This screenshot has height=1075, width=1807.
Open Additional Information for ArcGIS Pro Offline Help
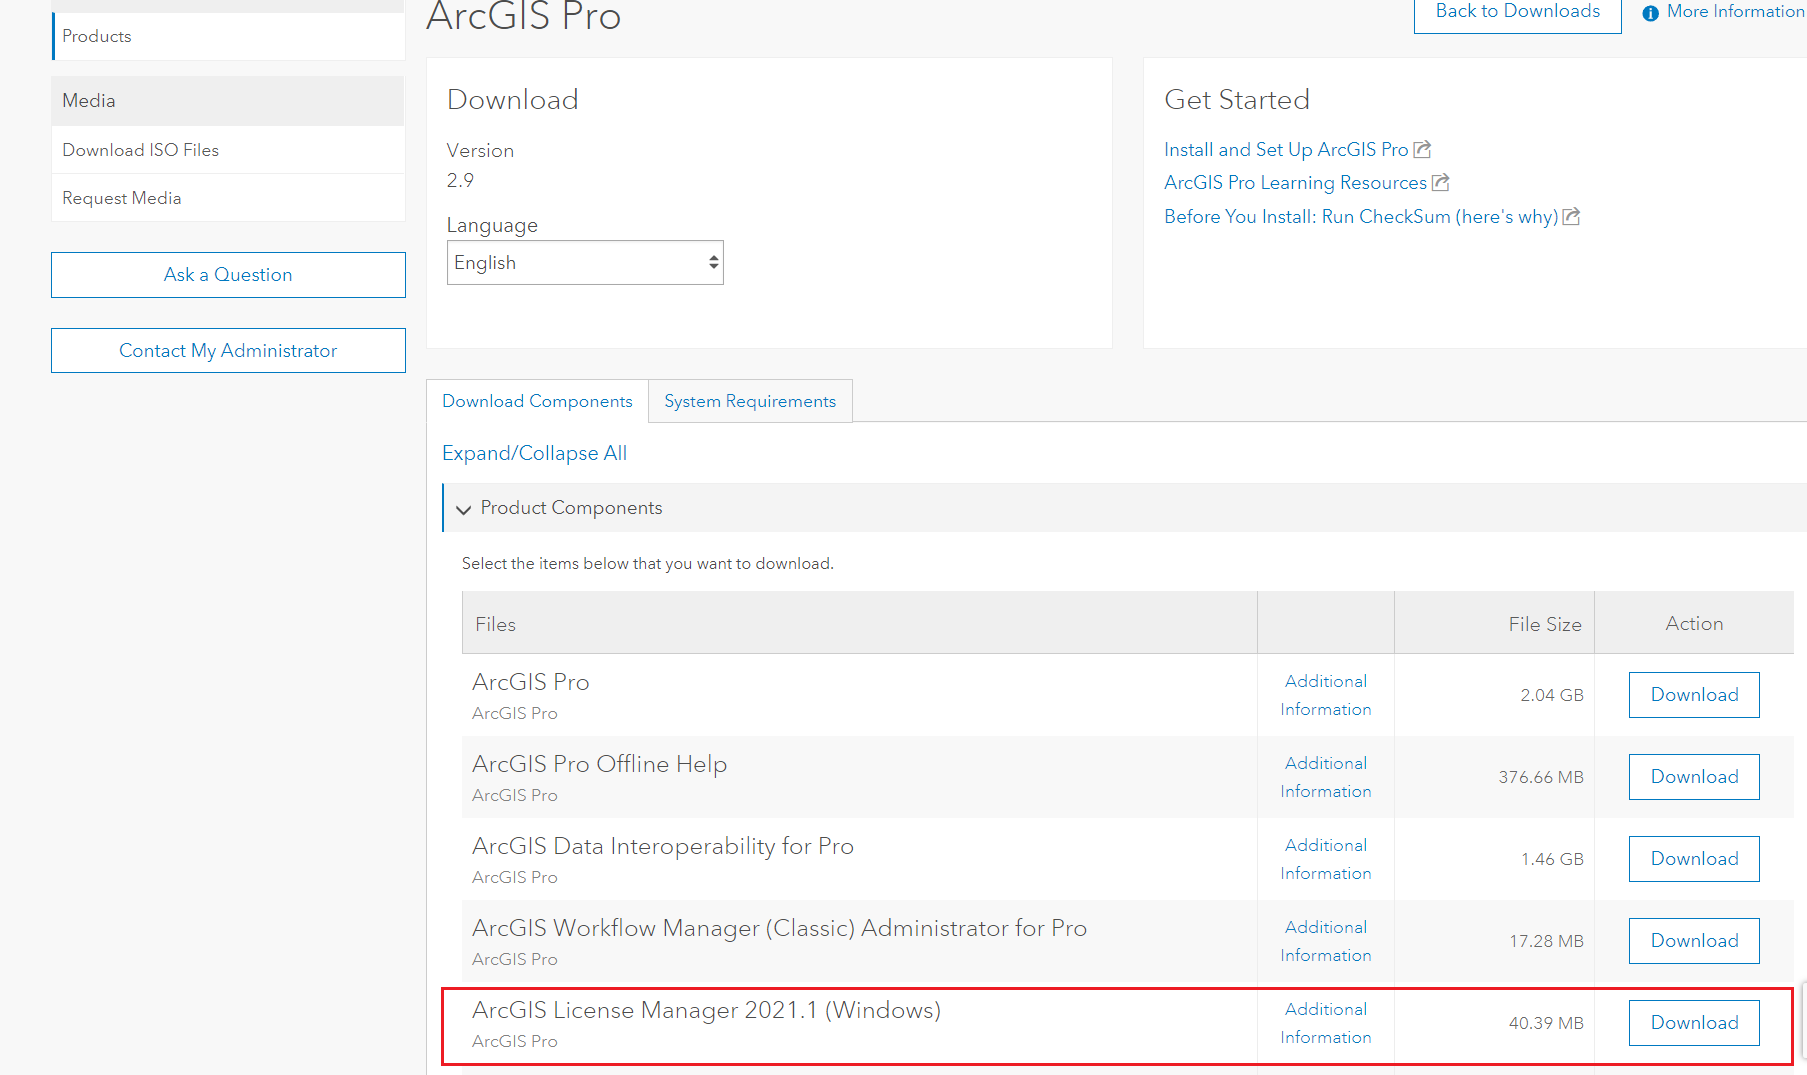point(1326,777)
